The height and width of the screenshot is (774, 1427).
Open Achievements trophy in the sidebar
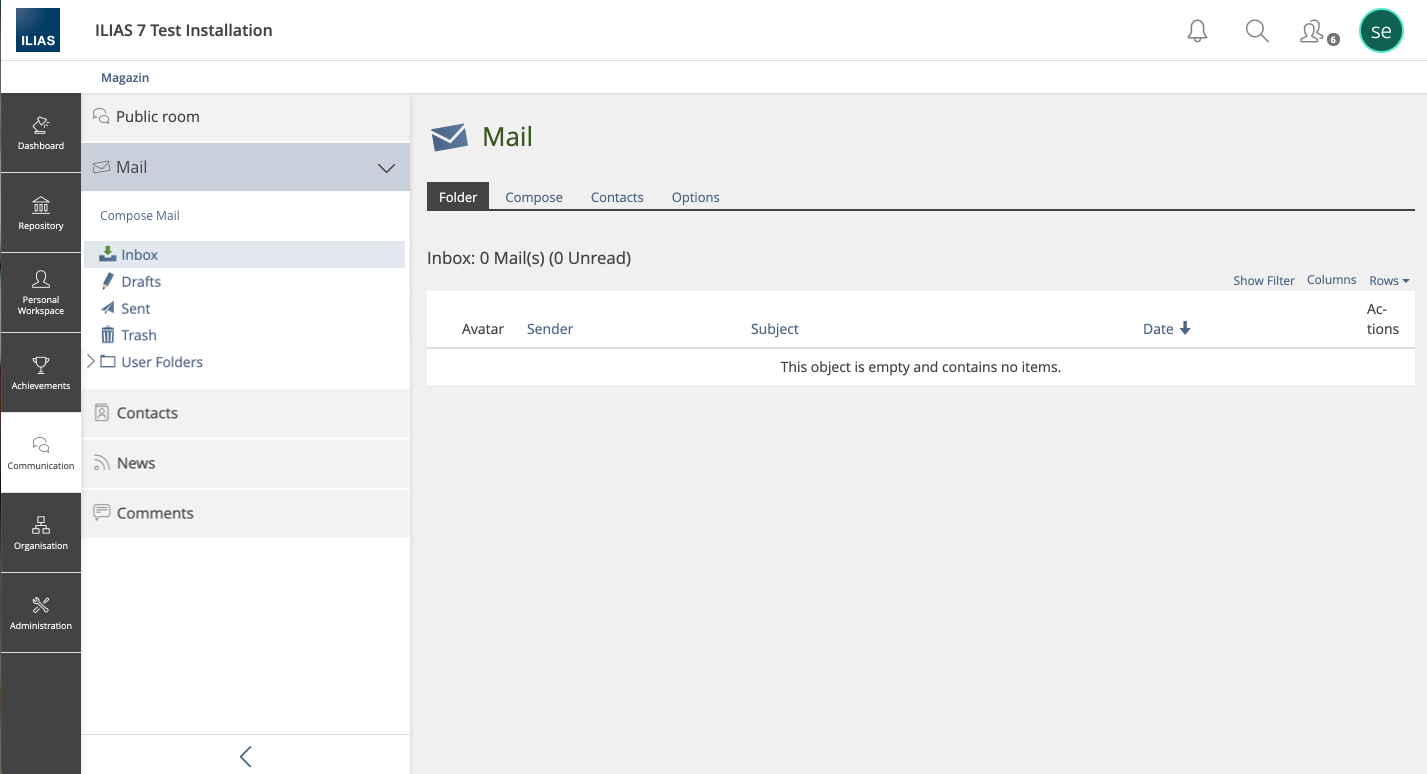coord(41,373)
